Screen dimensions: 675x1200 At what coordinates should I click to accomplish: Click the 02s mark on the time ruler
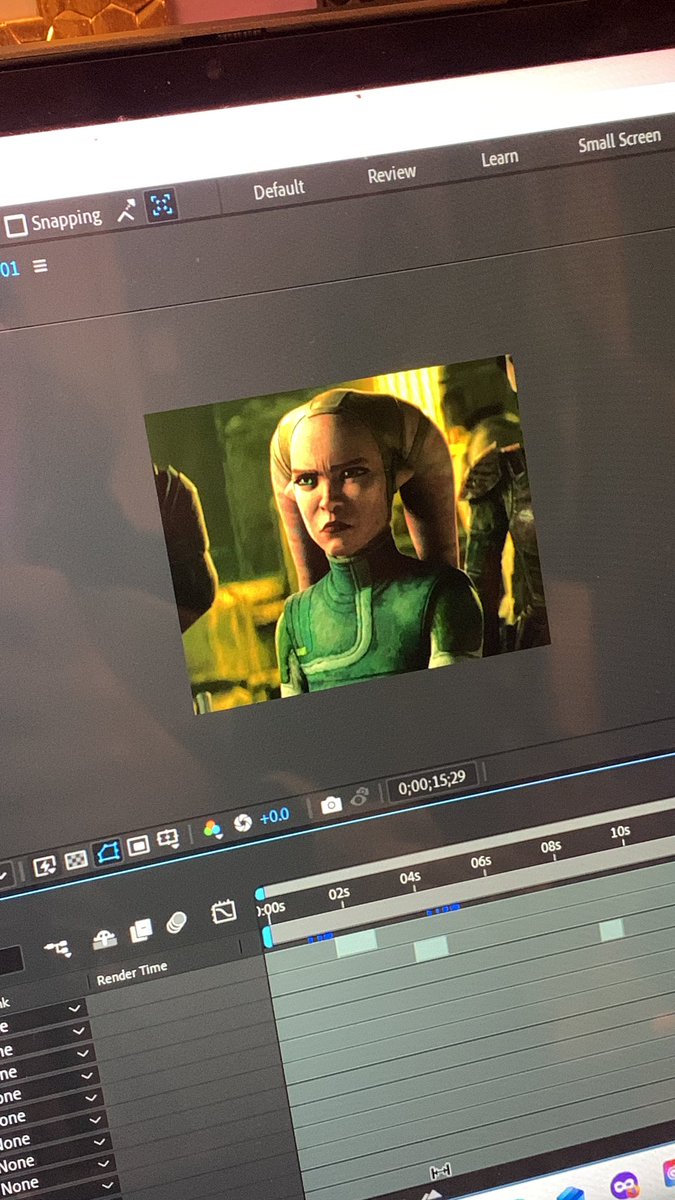[x=340, y=893]
